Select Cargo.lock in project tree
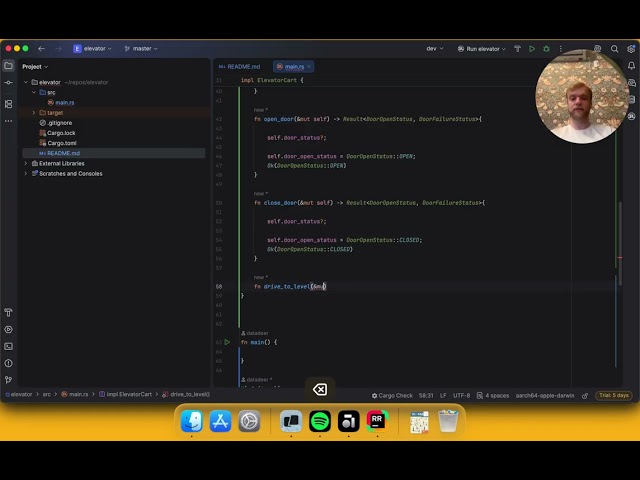This screenshot has height=480, width=640. coord(61,133)
